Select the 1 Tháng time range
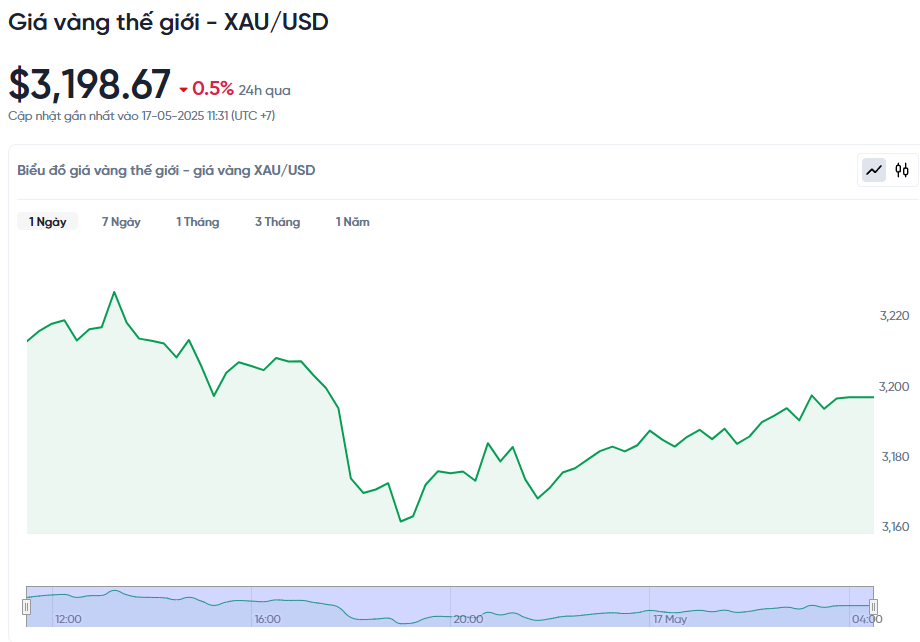 [198, 222]
